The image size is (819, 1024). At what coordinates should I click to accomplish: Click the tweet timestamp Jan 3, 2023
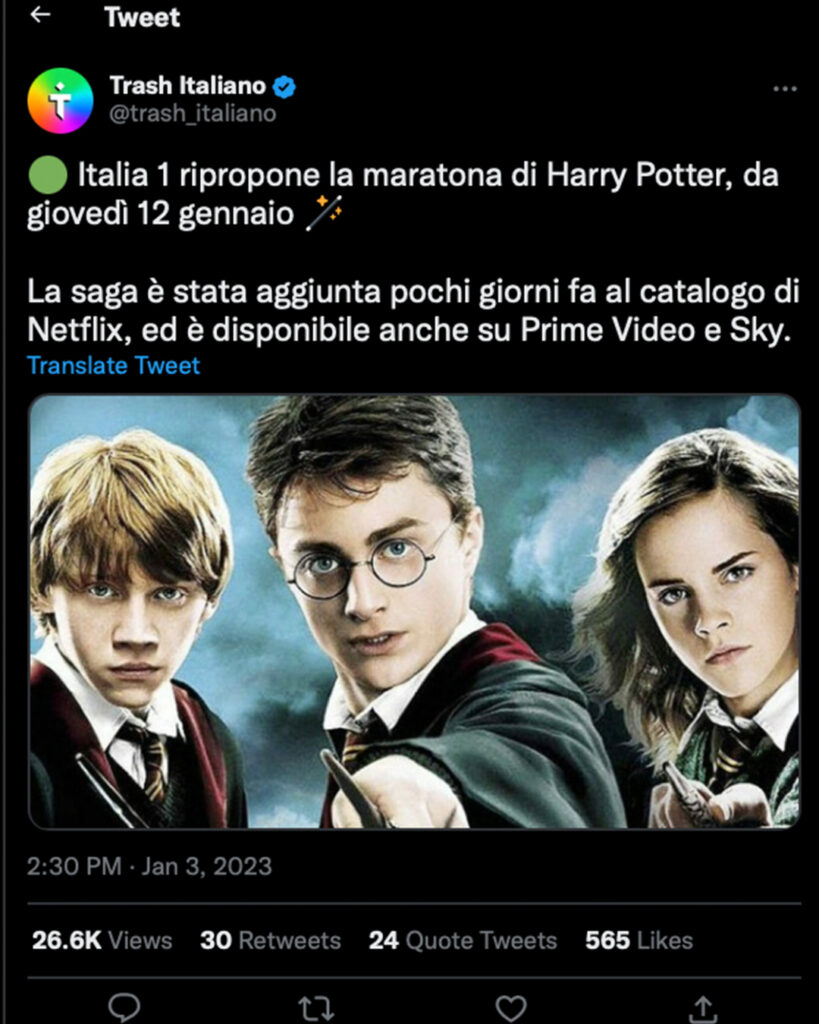point(206,867)
